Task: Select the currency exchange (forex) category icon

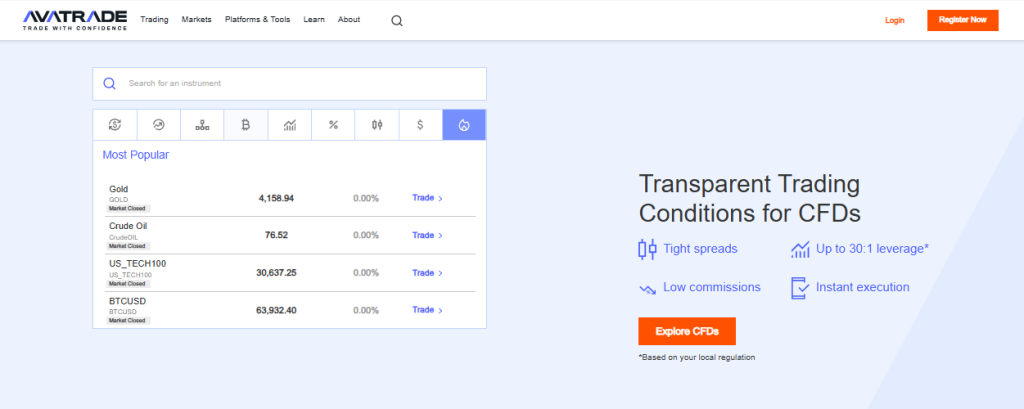Action: [x=115, y=125]
